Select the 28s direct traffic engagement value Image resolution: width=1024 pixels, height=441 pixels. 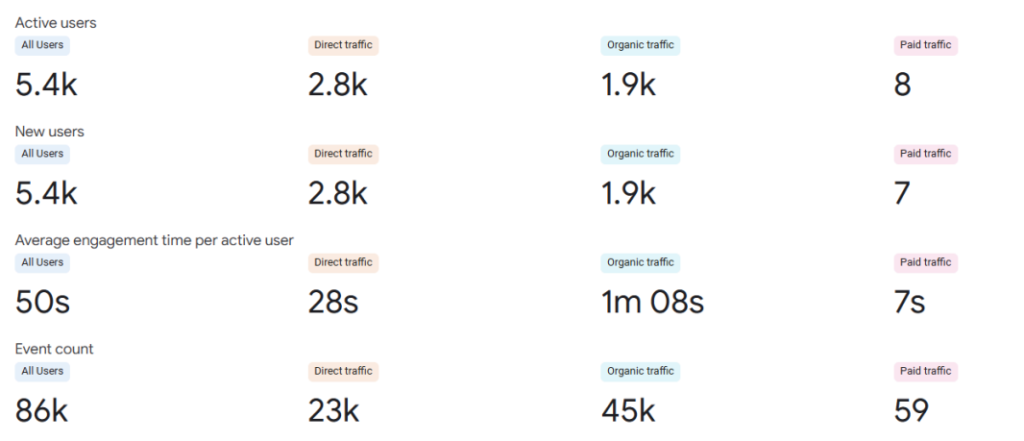[334, 301]
